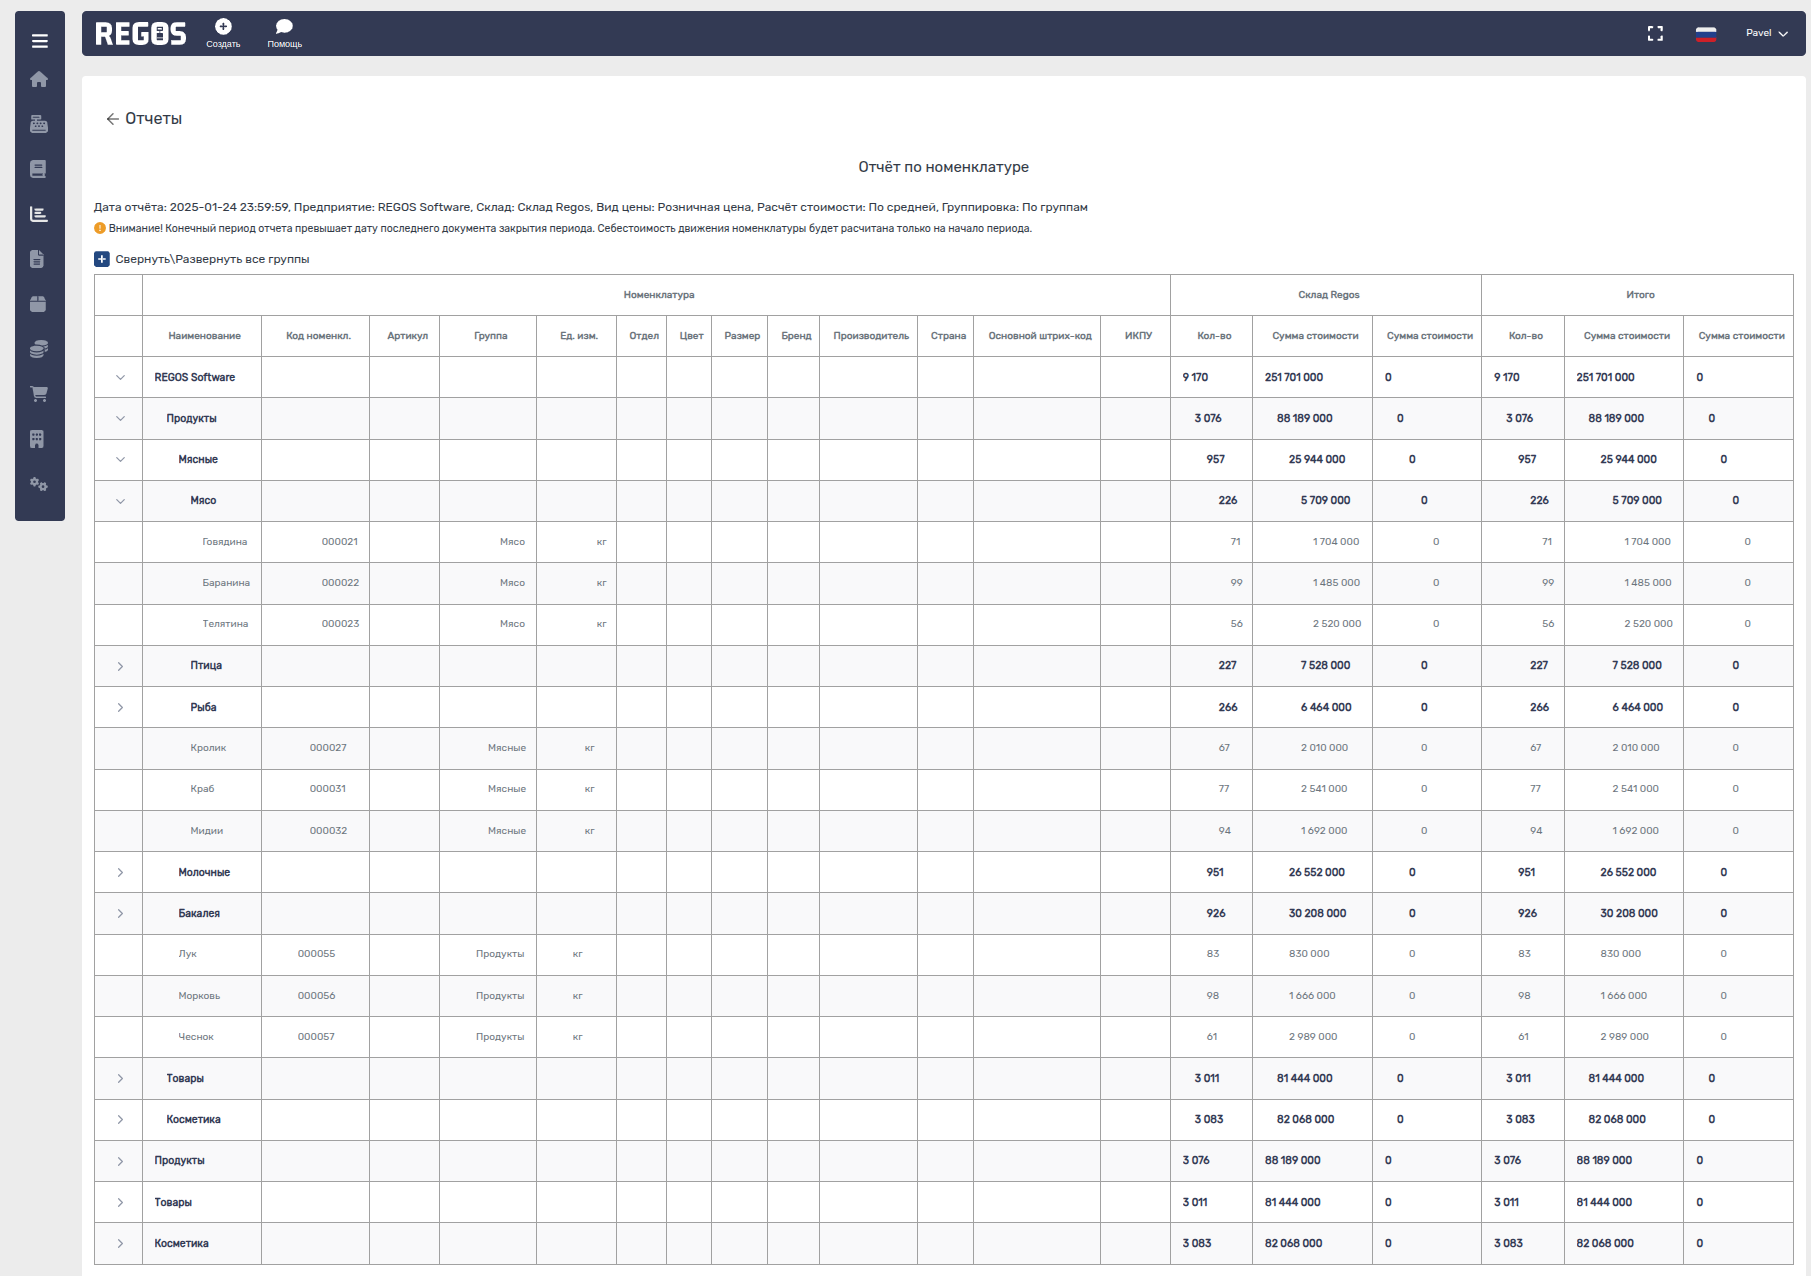Toggle collapse/expand all groups plus button
This screenshot has width=1811, height=1276.
[102, 259]
